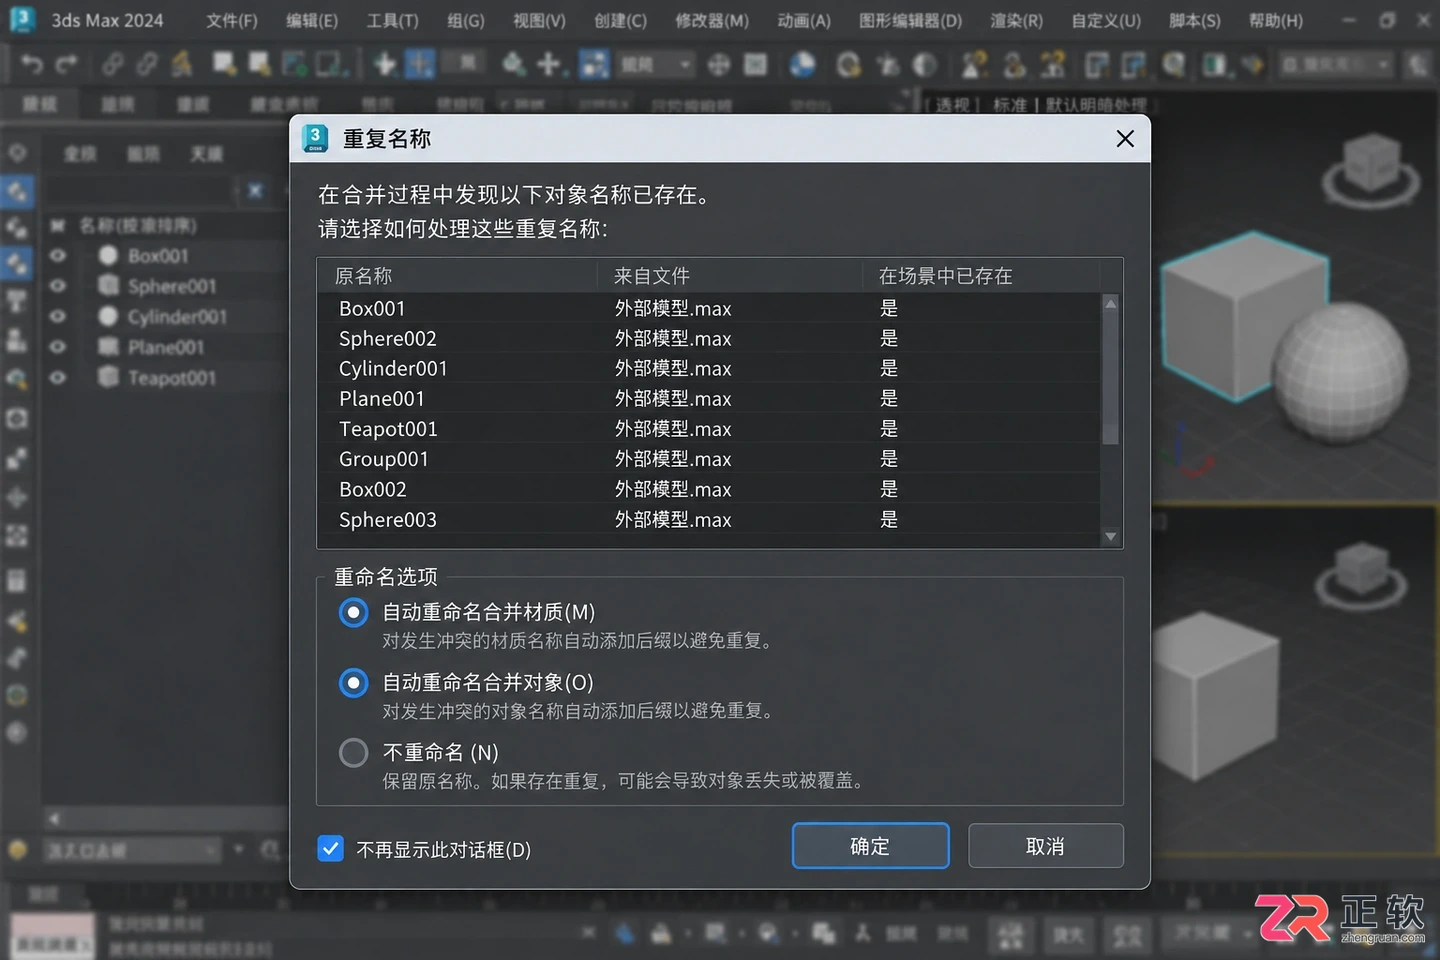Open the 编辑(E) menu
The image size is (1440, 960).
click(312, 20)
